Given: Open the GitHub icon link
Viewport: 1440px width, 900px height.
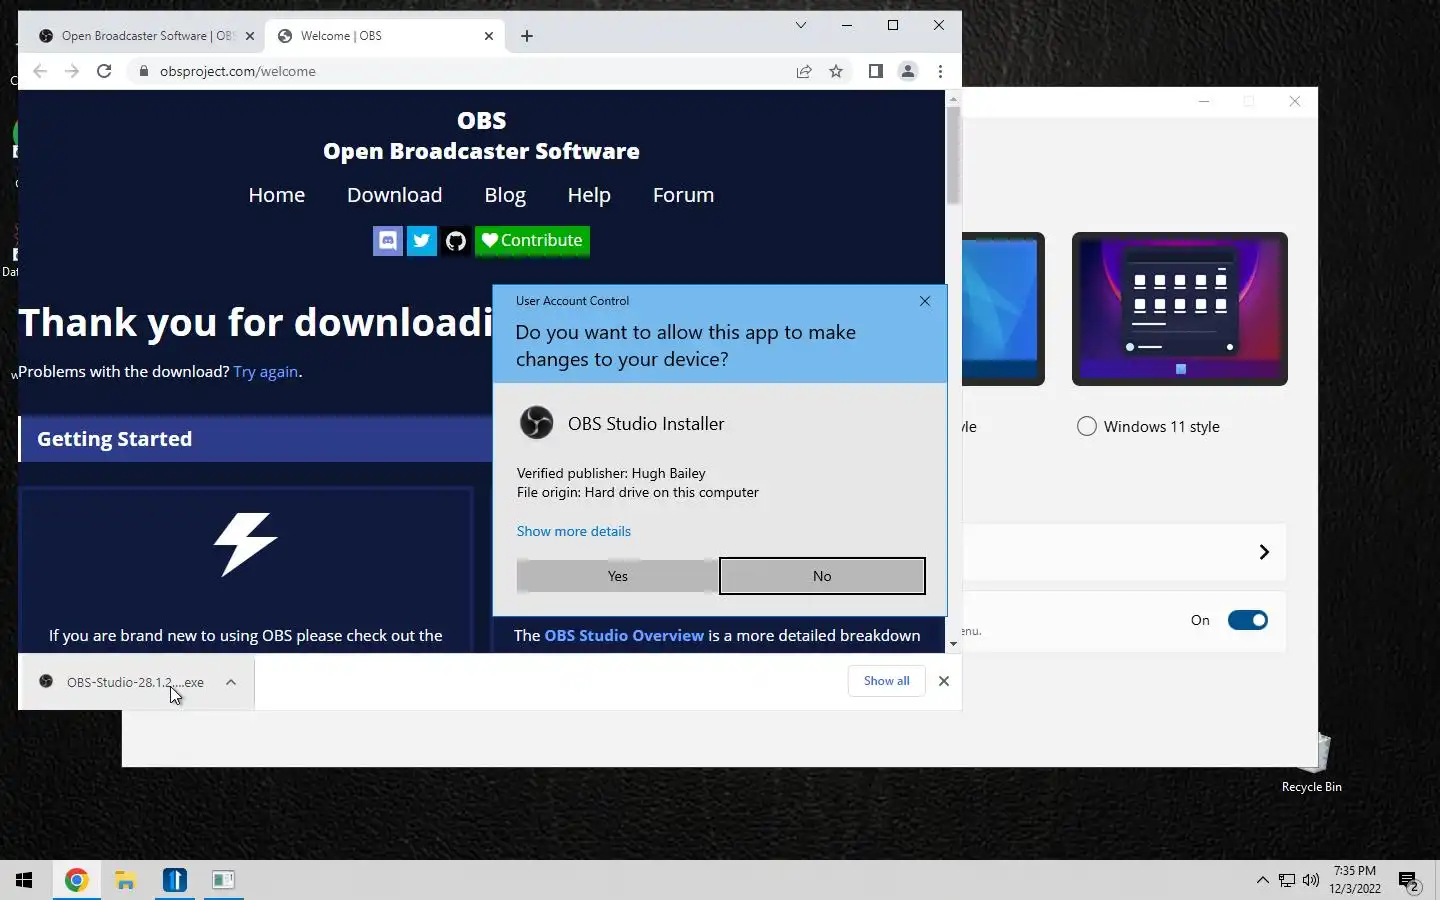Looking at the screenshot, I should (x=456, y=241).
